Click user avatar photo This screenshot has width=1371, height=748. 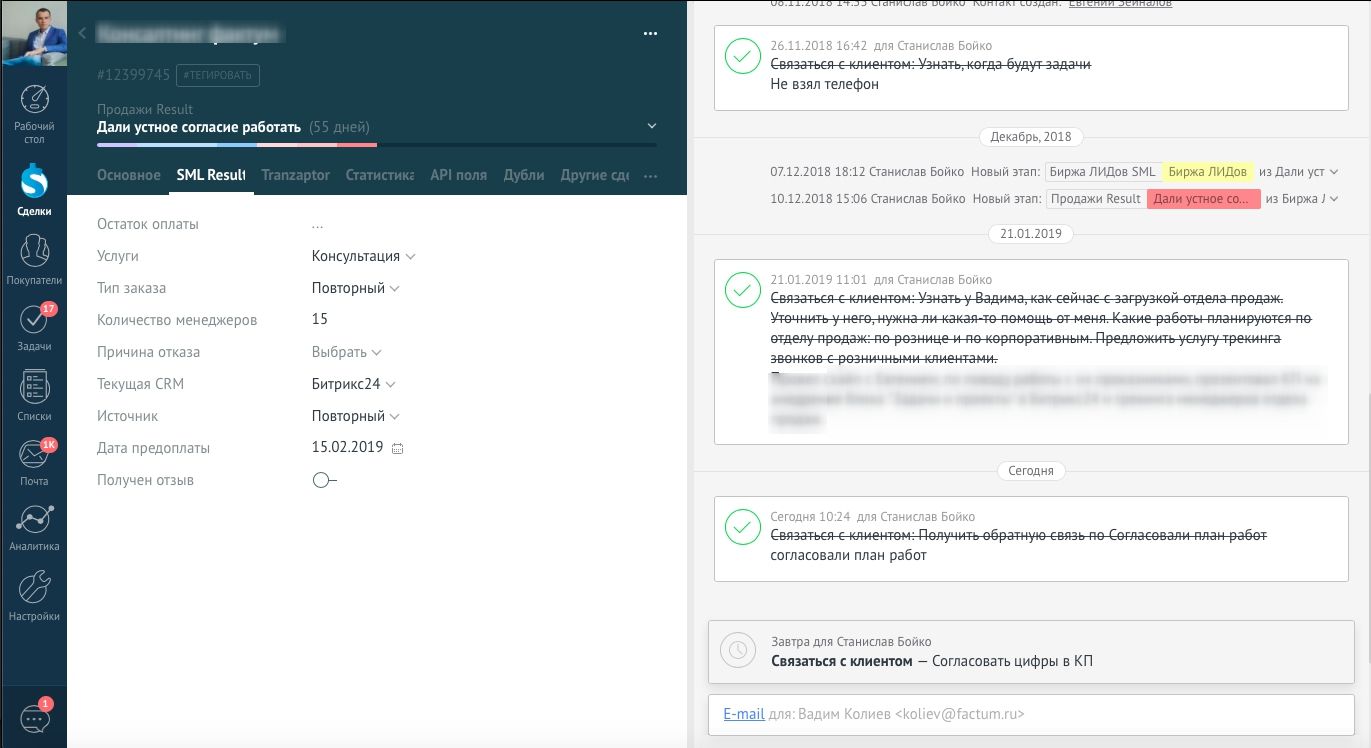point(33,33)
